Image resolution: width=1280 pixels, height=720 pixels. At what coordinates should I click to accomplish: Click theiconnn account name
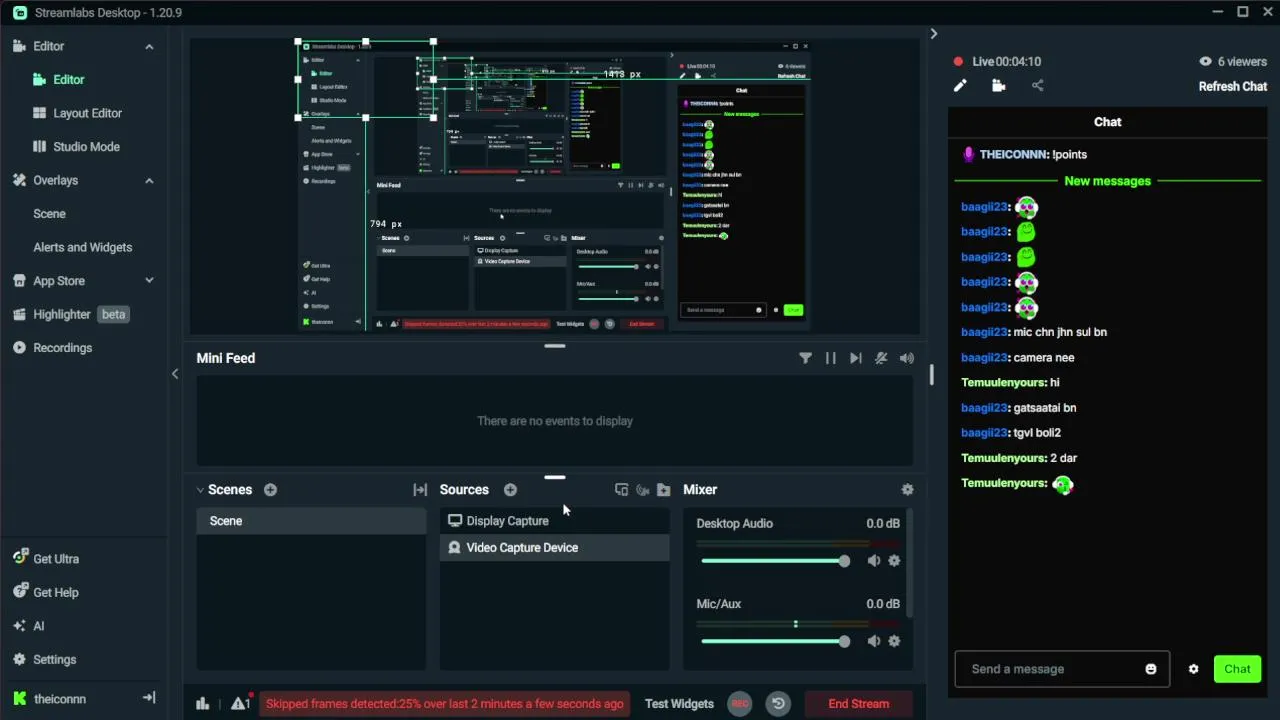[60, 699]
